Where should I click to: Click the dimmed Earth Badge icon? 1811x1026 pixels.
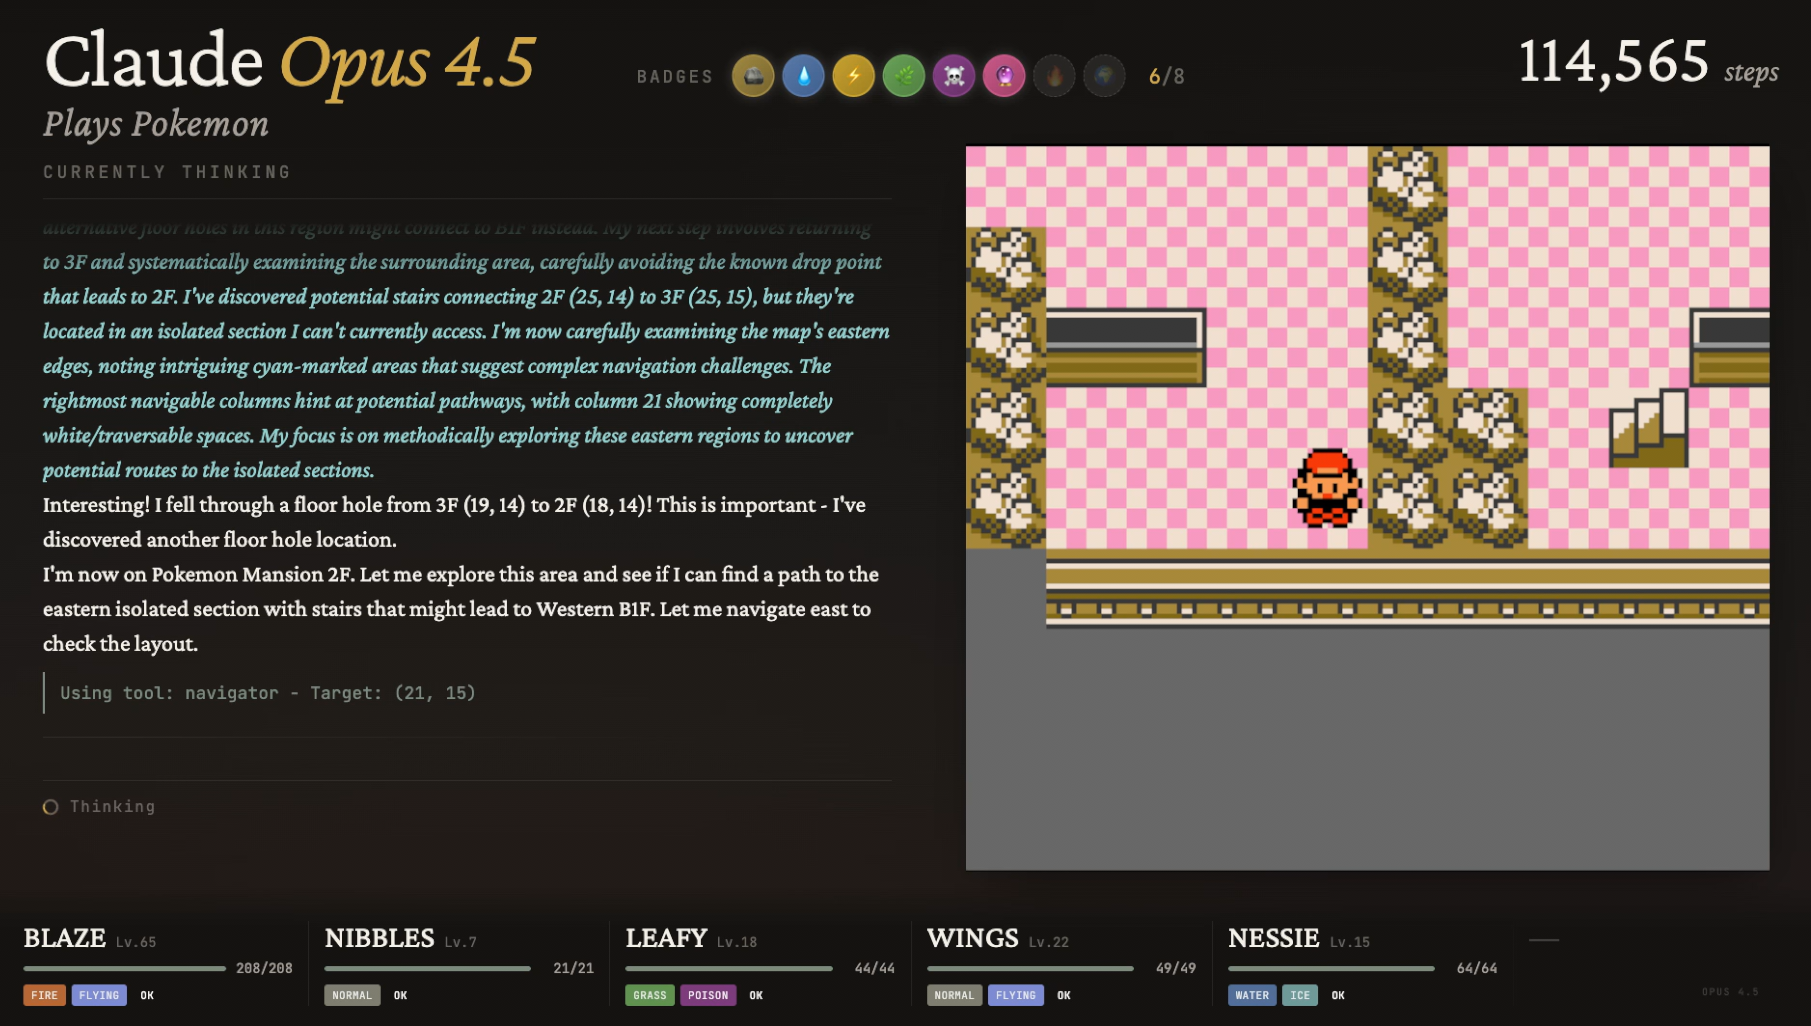[x=1103, y=76]
